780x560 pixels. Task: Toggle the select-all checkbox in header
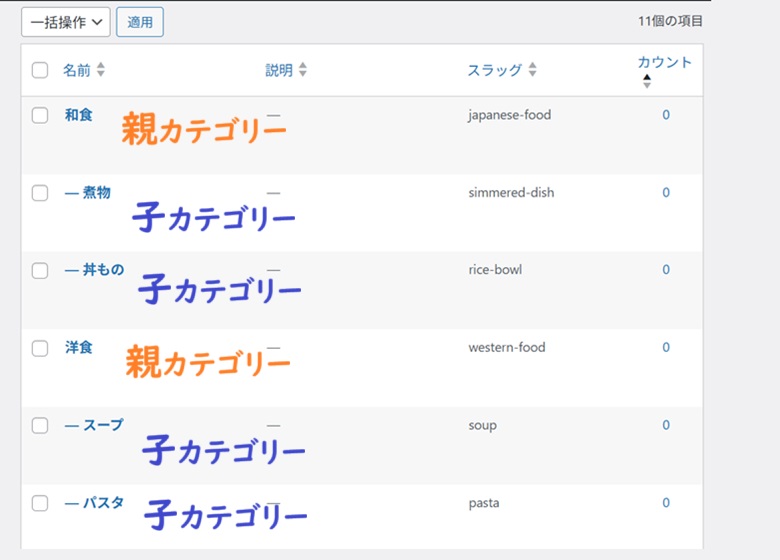pyautogui.click(x=40, y=70)
